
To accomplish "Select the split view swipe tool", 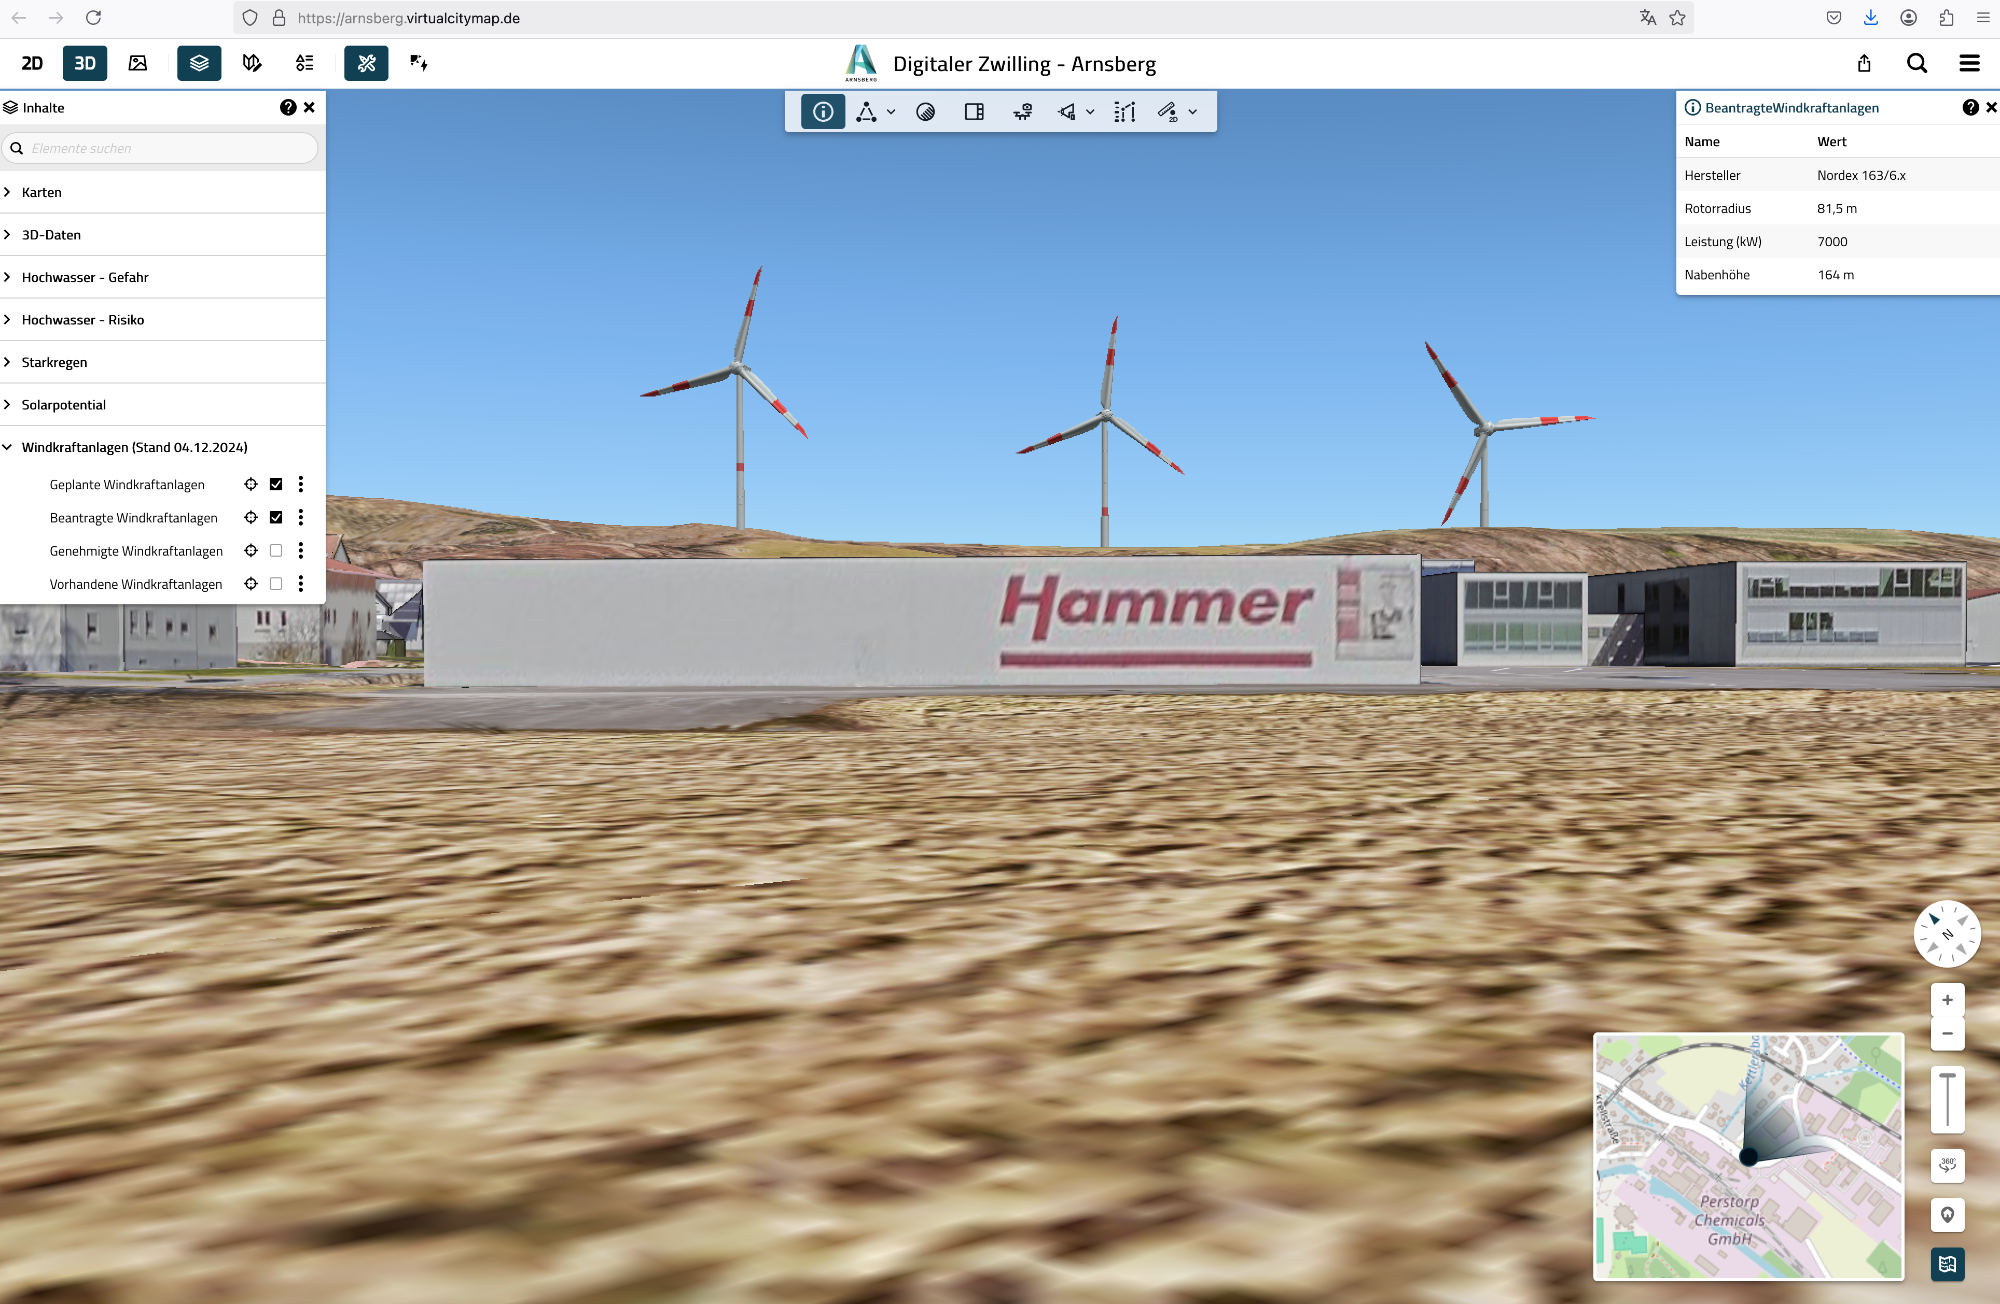I will [x=974, y=112].
